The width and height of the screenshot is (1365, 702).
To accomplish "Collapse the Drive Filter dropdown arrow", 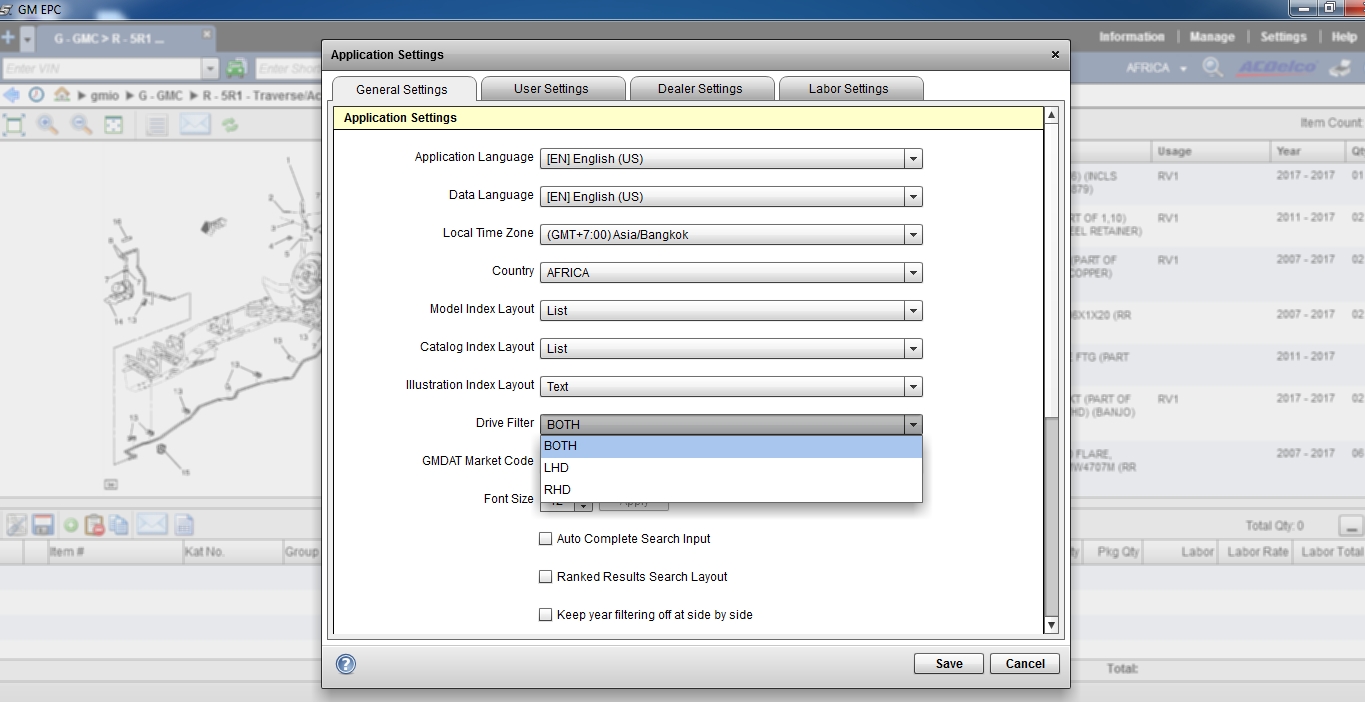I will [x=913, y=425].
